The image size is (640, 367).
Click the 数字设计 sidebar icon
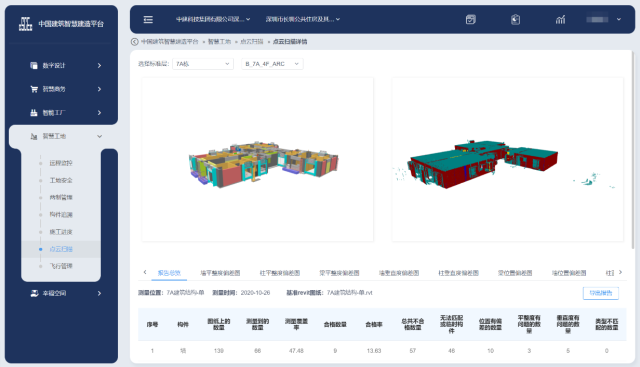[x=34, y=65]
